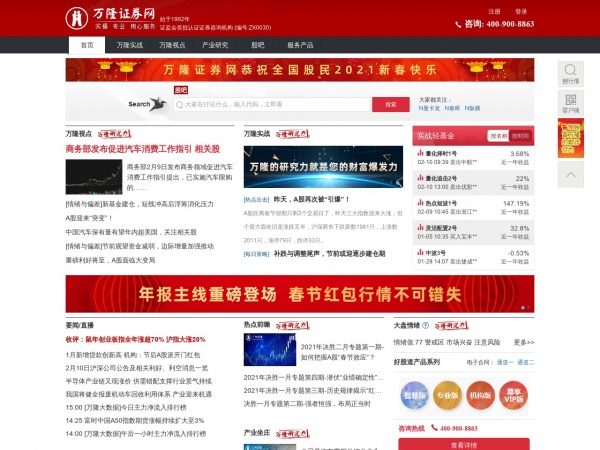The height and width of the screenshot is (450, 600).
Task: Click the stock chart thumbnail under 万隆视点
Action: 94,177
